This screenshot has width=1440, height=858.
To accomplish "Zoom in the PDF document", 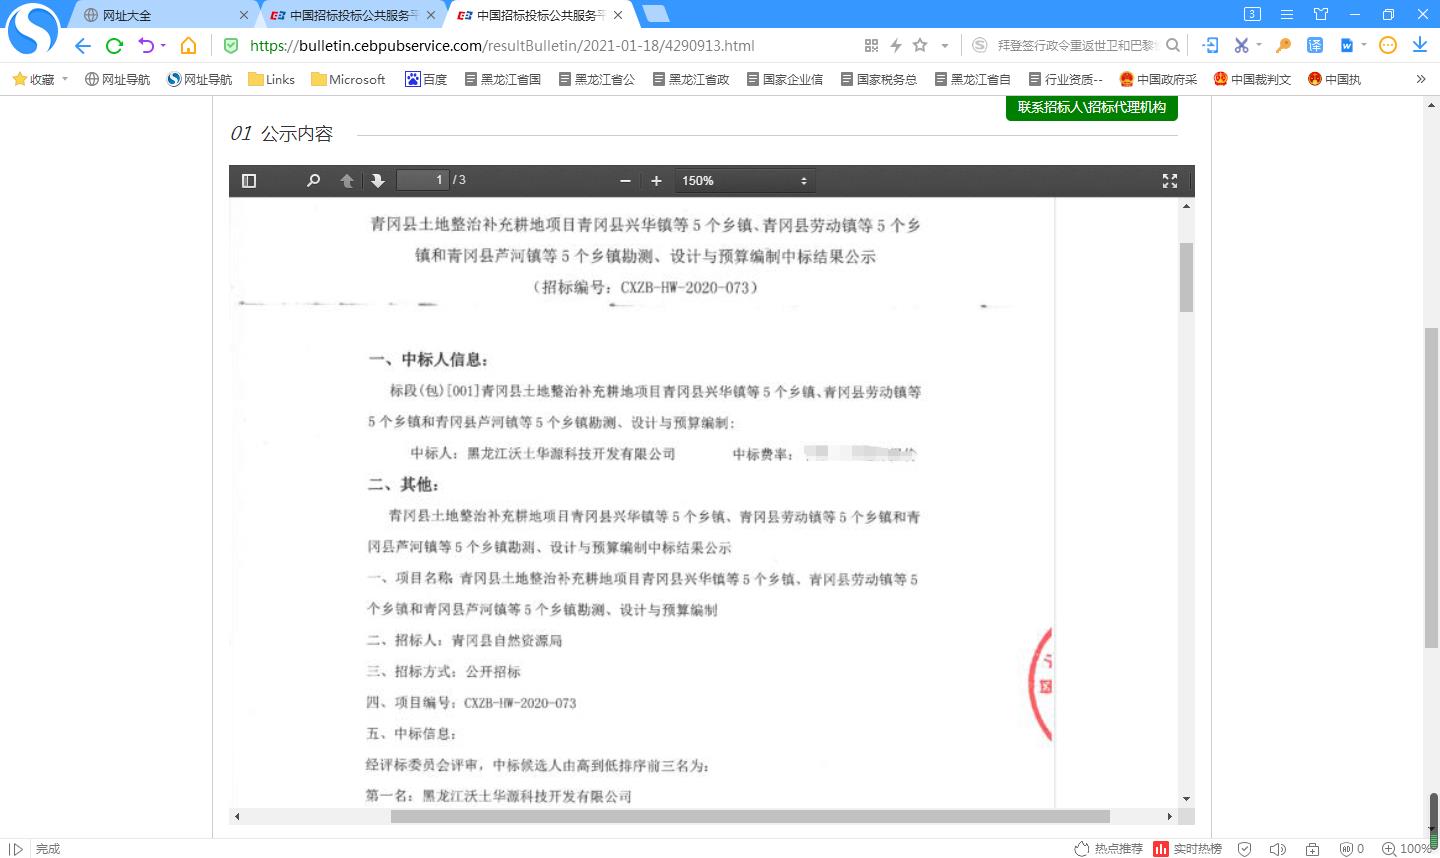I will pos(656,181).
